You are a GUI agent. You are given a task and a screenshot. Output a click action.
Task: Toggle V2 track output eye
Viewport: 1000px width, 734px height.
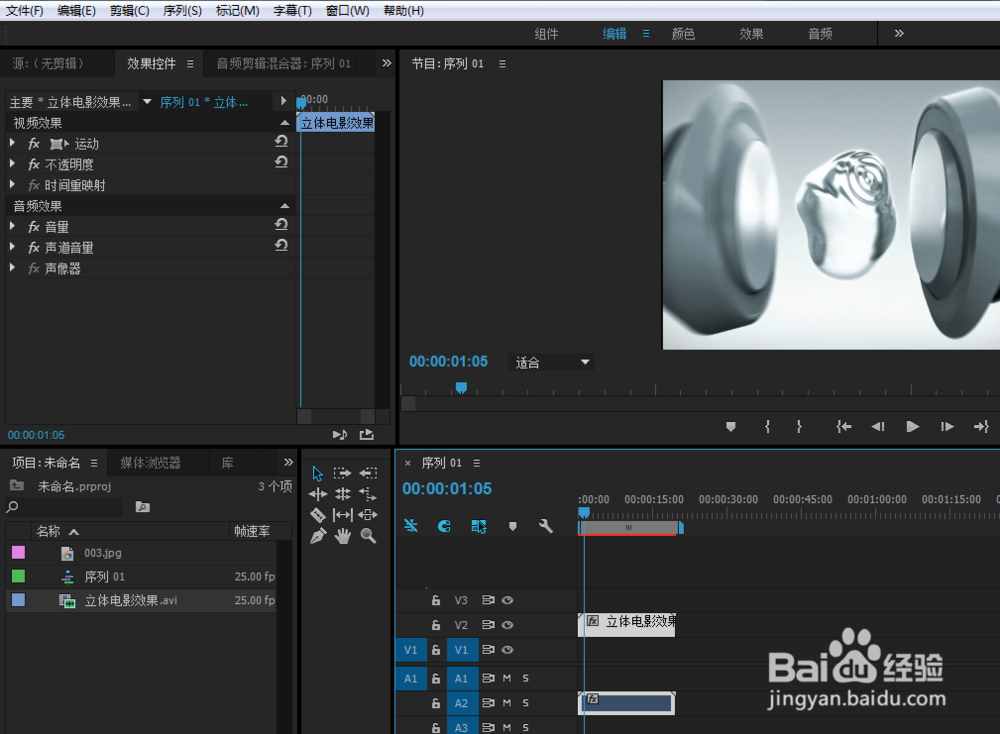[x=508, y=625]
